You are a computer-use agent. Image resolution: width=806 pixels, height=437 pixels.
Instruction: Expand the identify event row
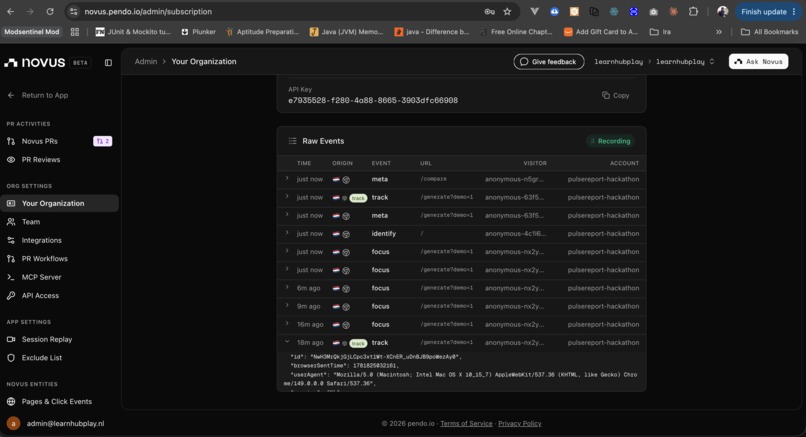coord(287,233)
